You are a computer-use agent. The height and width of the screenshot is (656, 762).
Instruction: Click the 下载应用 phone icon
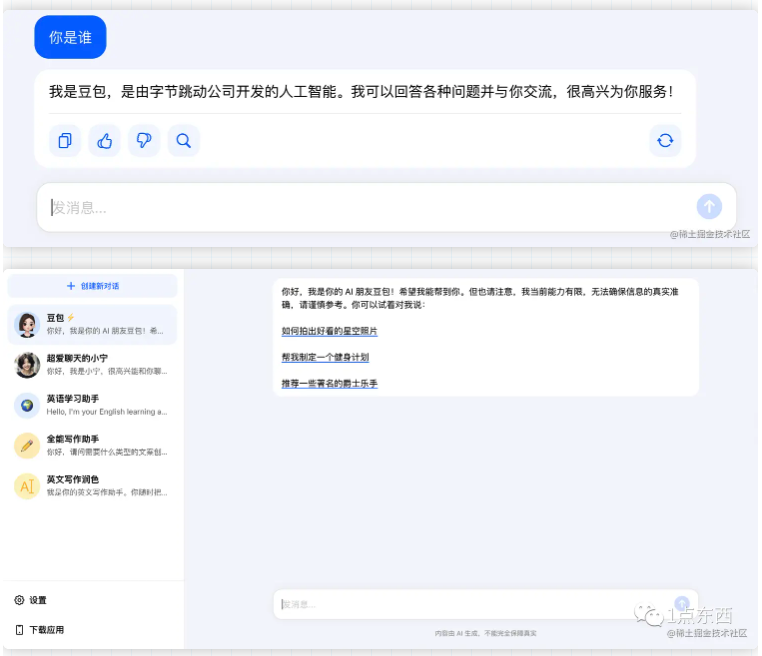point(19,630)
